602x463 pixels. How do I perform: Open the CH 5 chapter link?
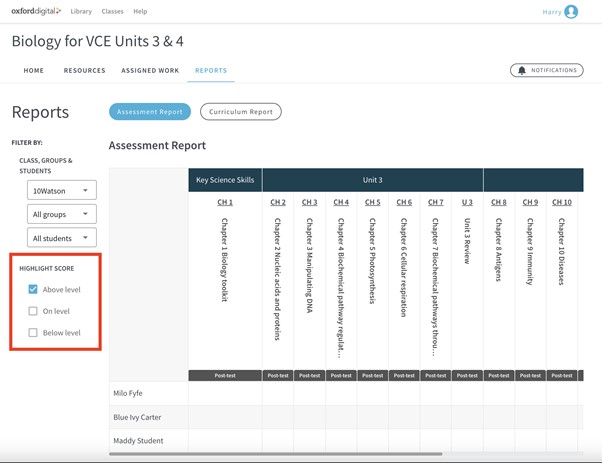pyautogui.click(x=372, y=202)
